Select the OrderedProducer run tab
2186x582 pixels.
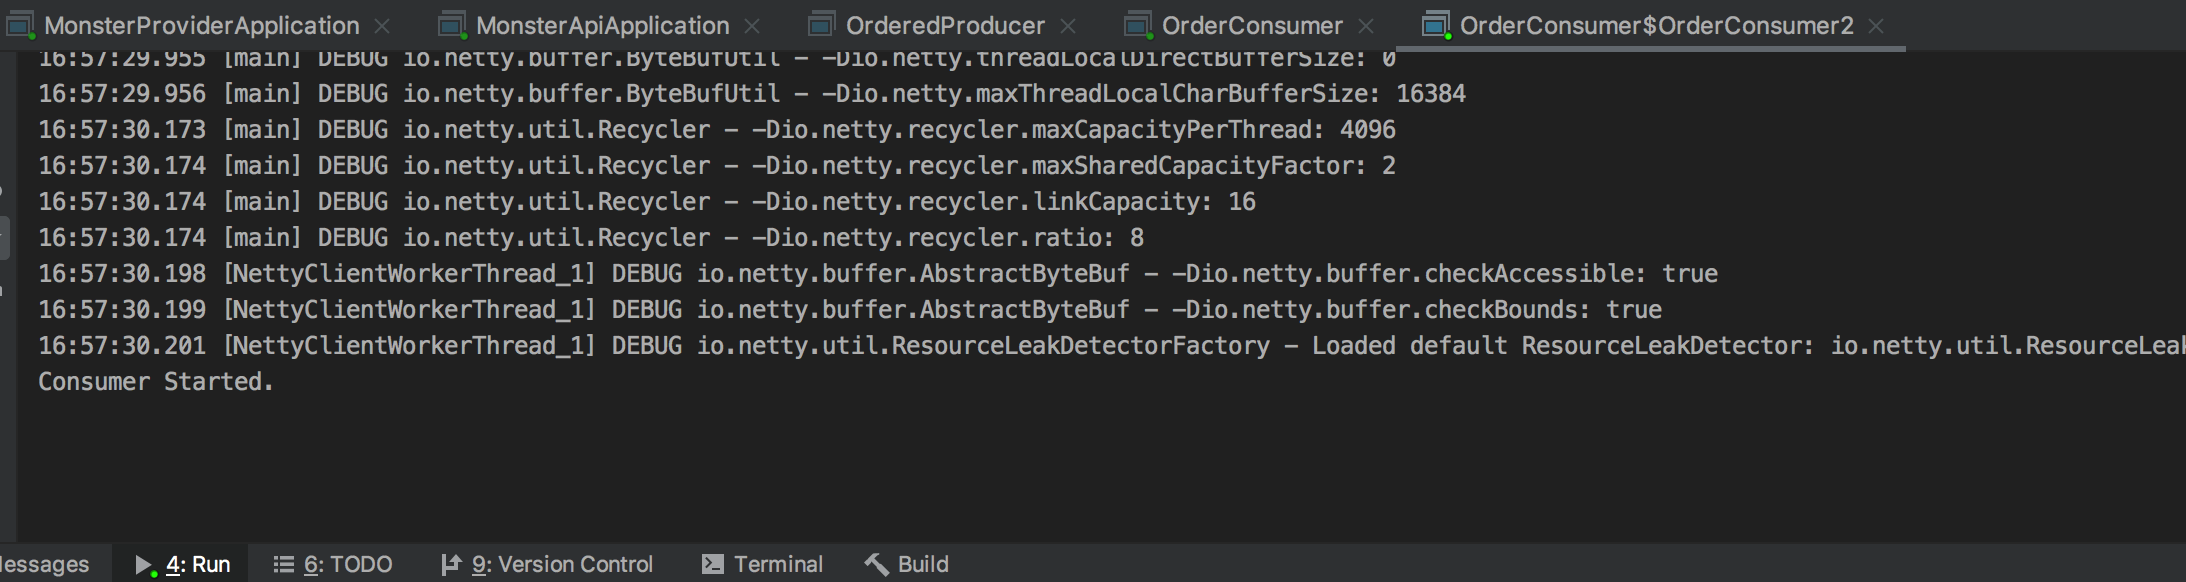[x=944, y=25]
